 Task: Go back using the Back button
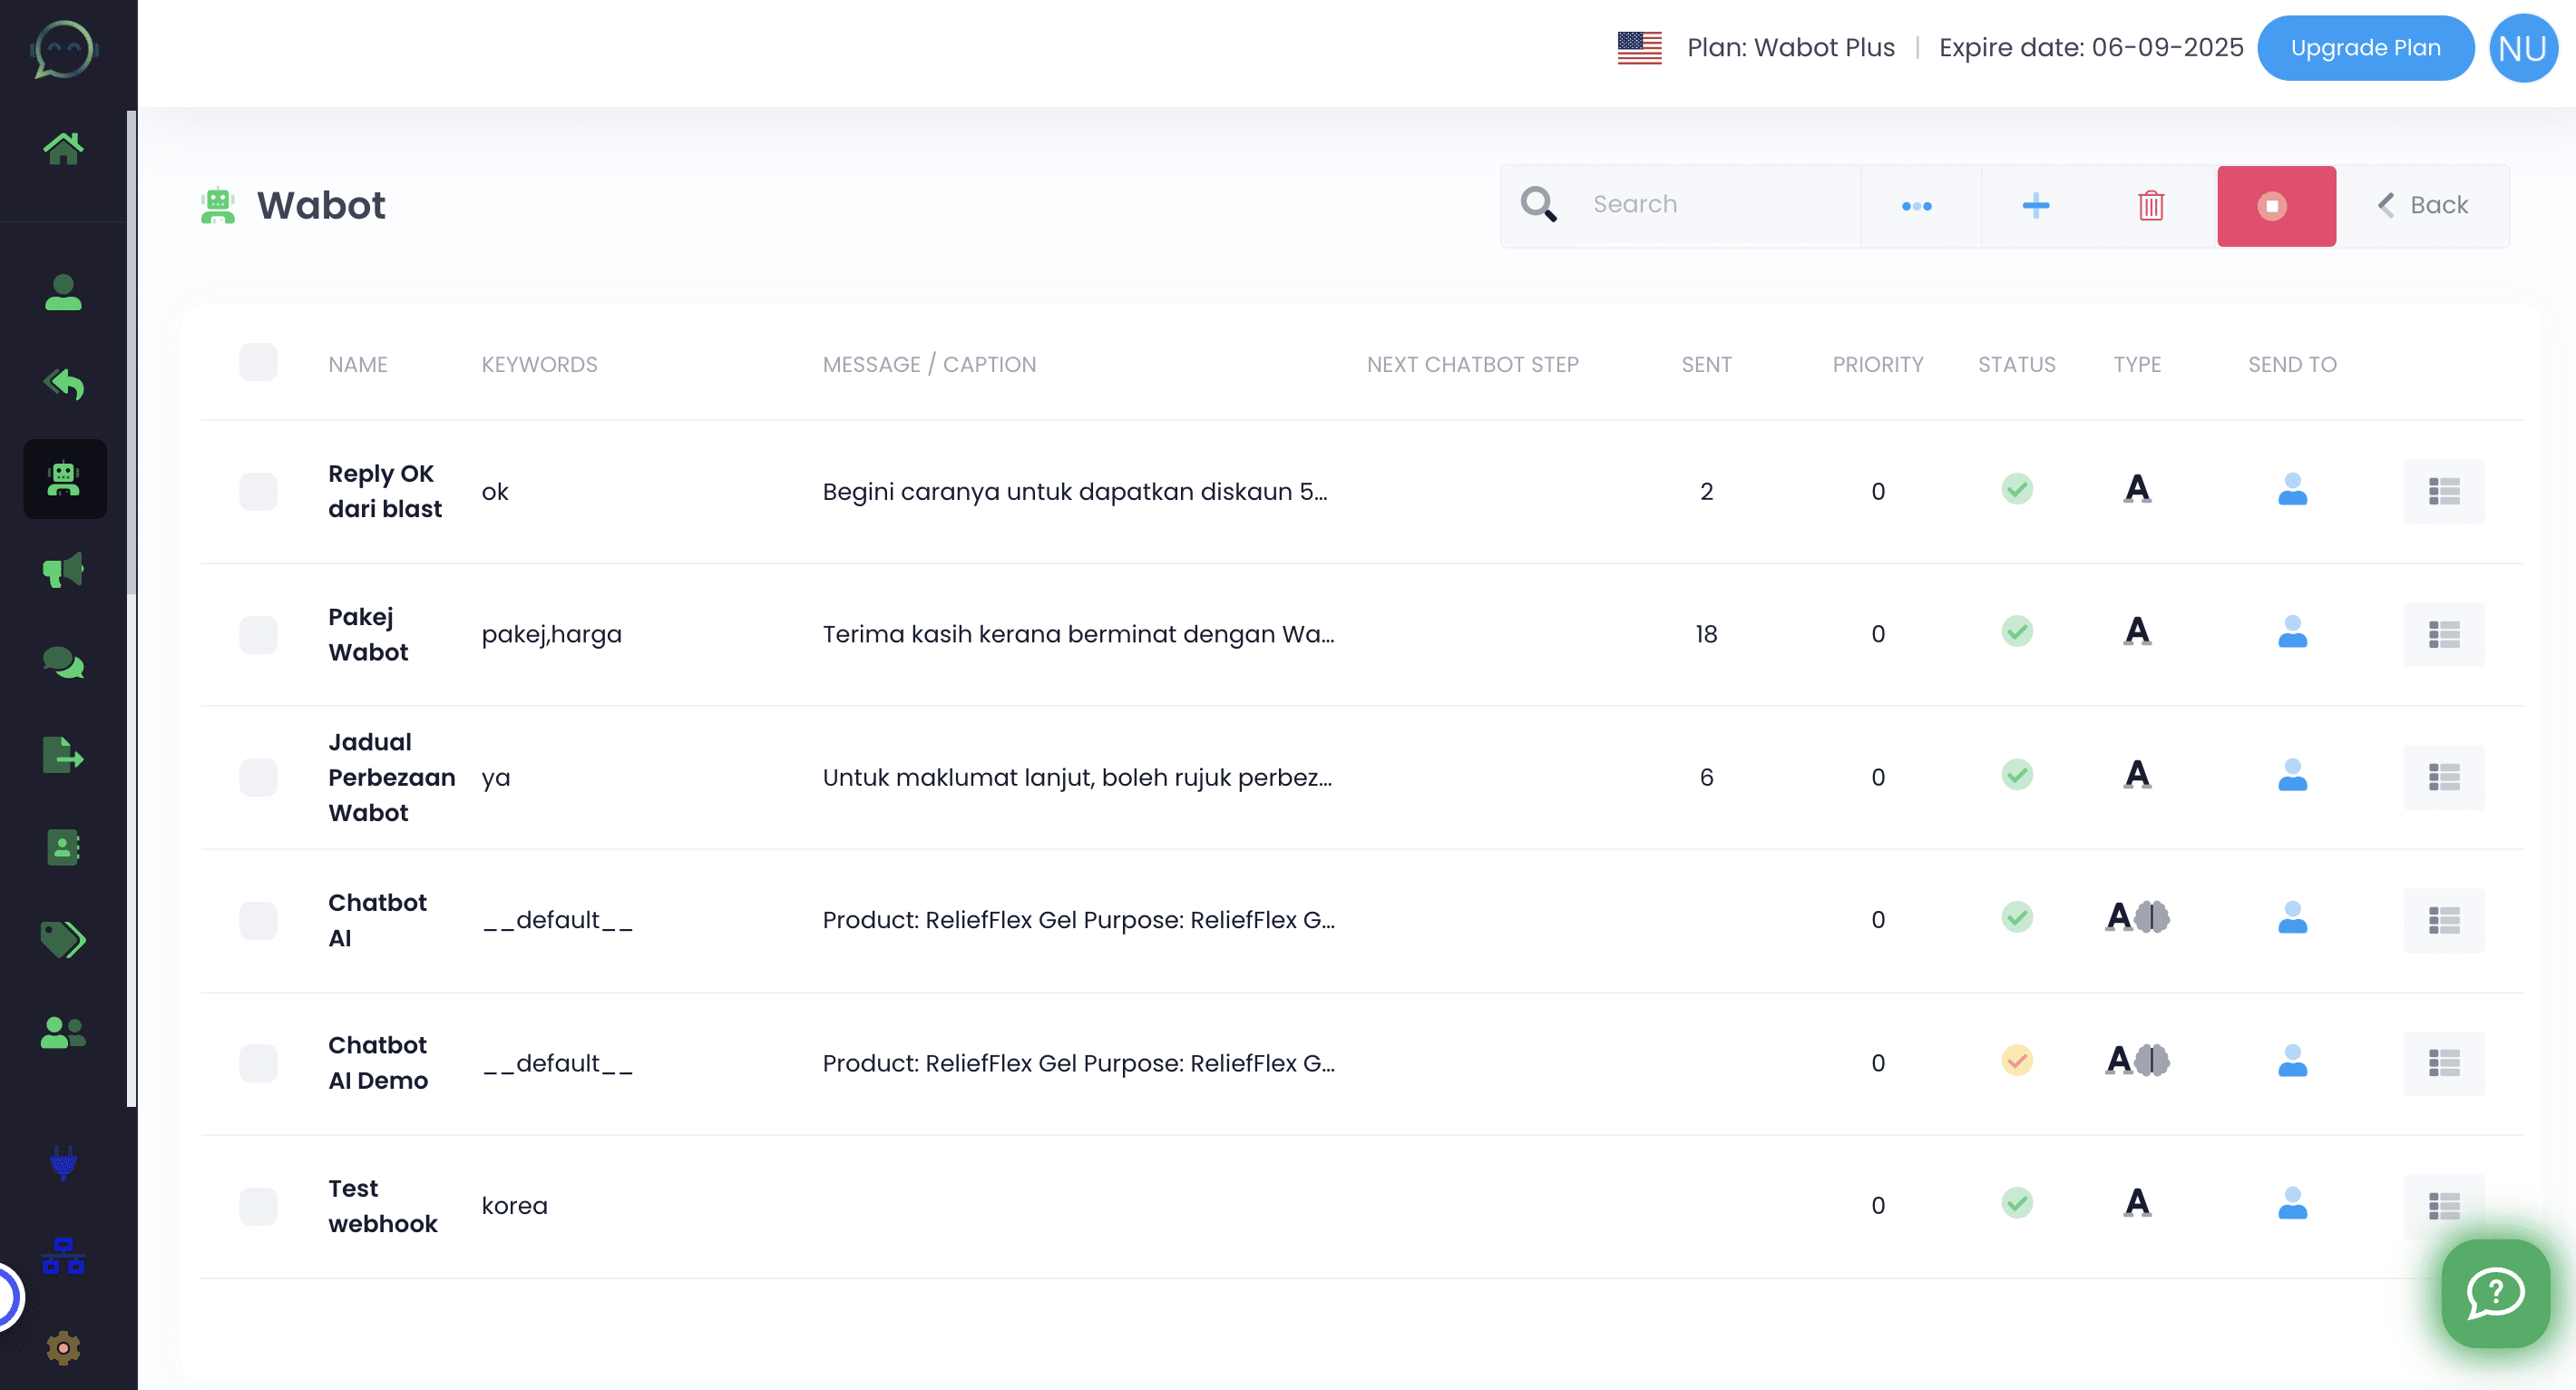tap(2422, 205)
